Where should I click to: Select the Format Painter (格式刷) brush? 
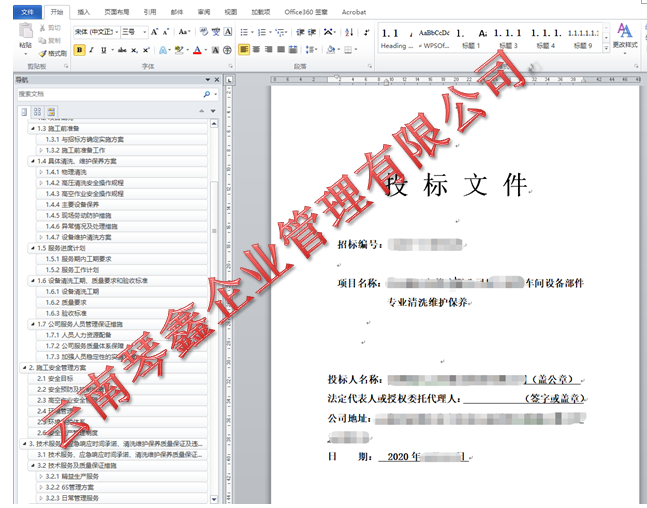click(43, 53)
